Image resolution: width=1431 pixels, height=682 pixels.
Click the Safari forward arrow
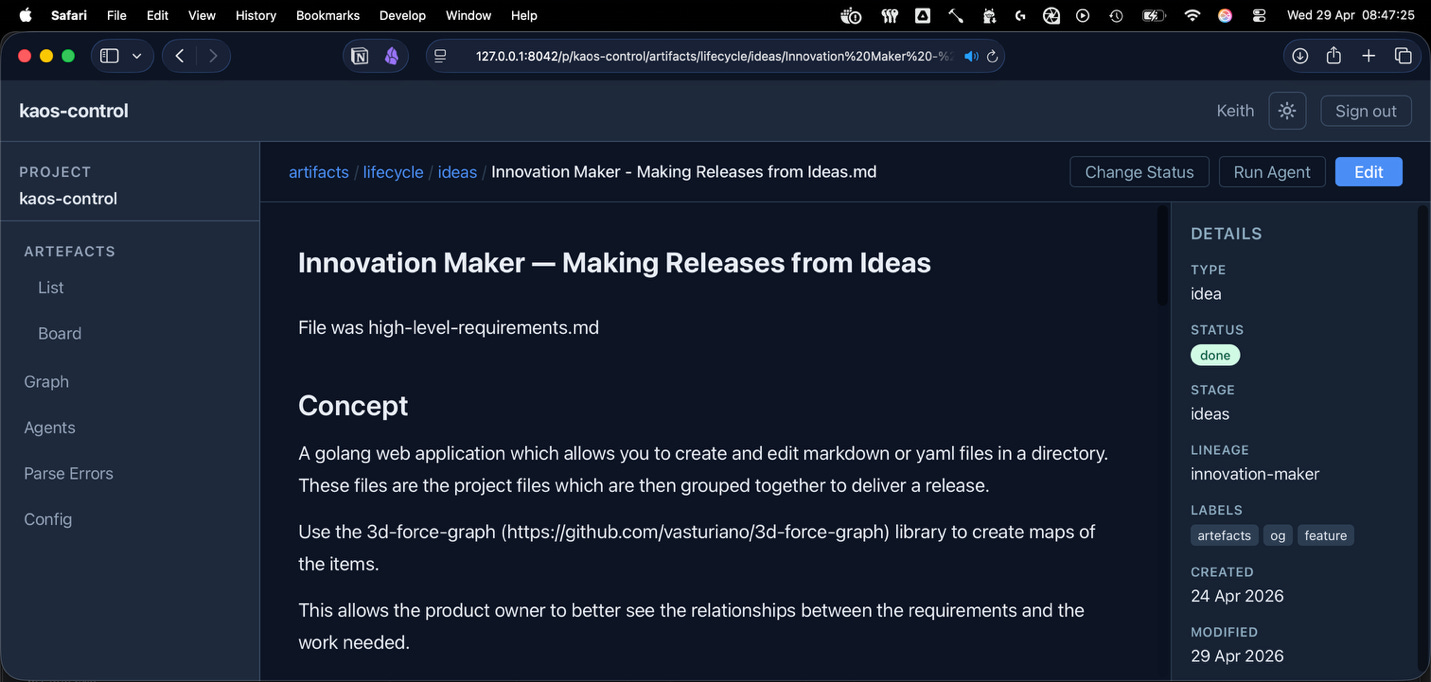pos(213,56)
